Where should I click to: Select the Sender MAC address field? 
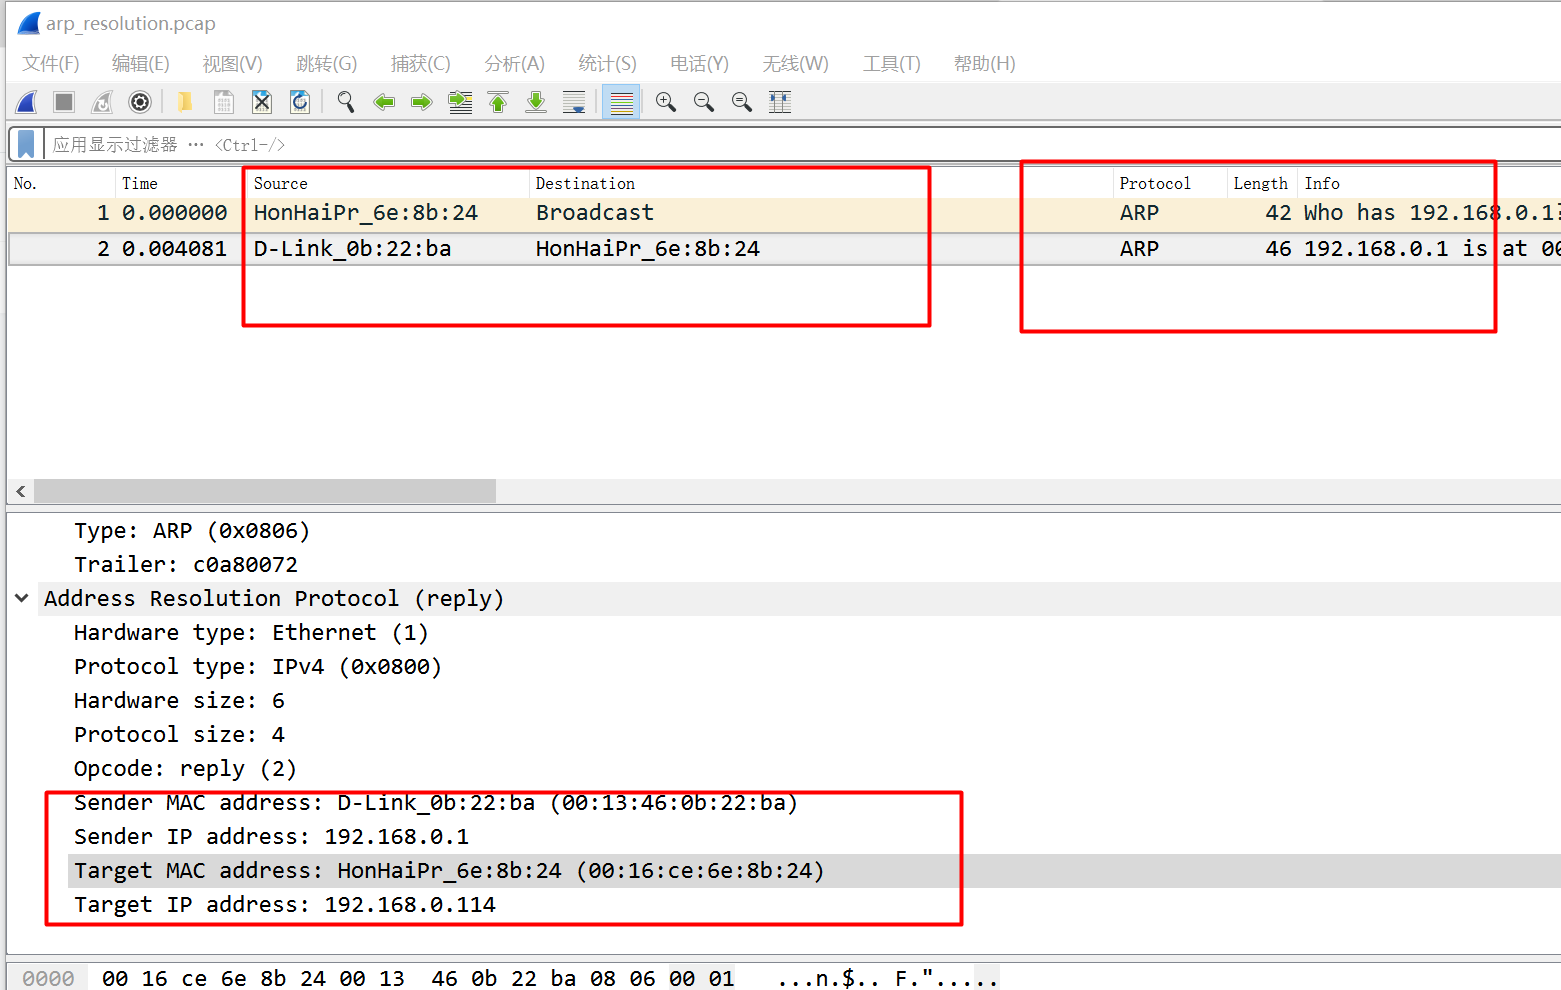click(x=436, y=803)
